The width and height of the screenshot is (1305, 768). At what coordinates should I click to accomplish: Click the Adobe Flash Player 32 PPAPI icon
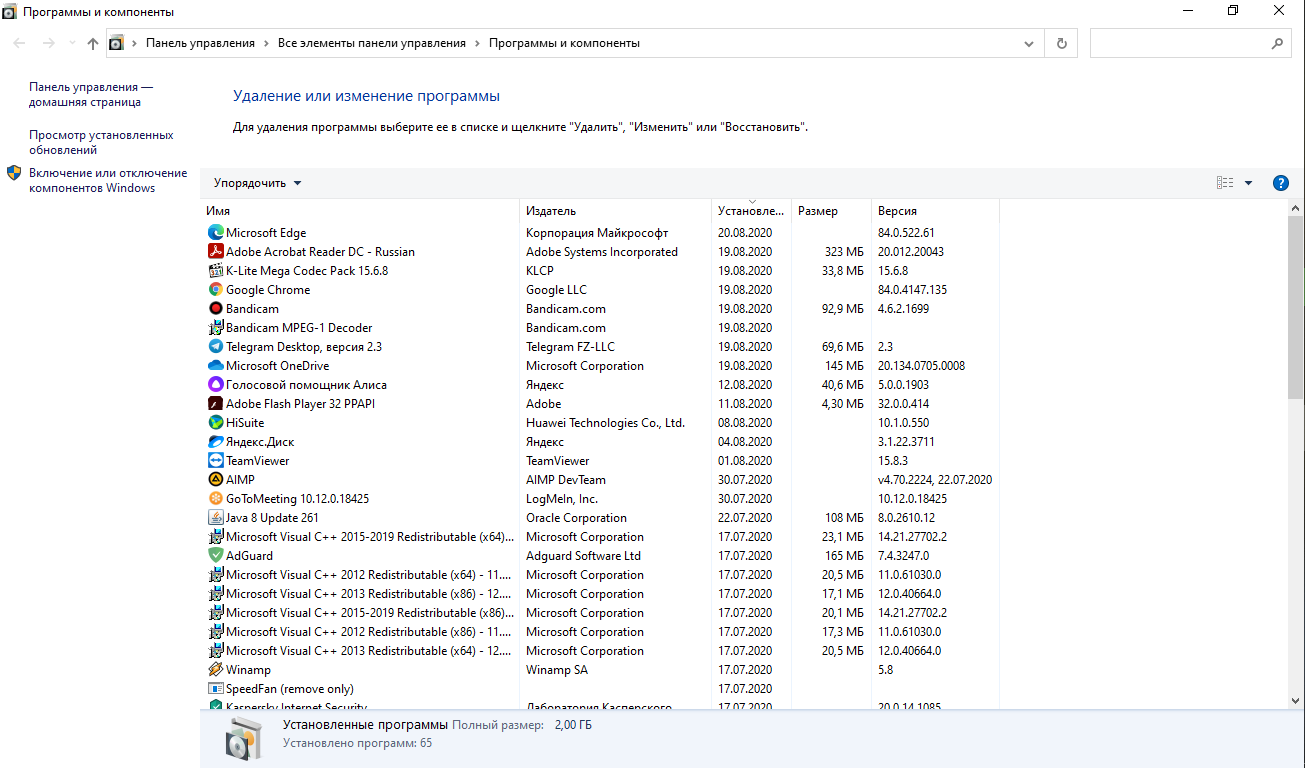215,404
